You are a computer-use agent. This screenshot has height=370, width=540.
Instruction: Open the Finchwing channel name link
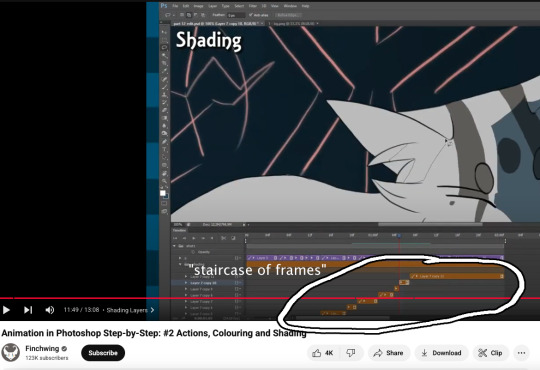(x=42, y=349)
